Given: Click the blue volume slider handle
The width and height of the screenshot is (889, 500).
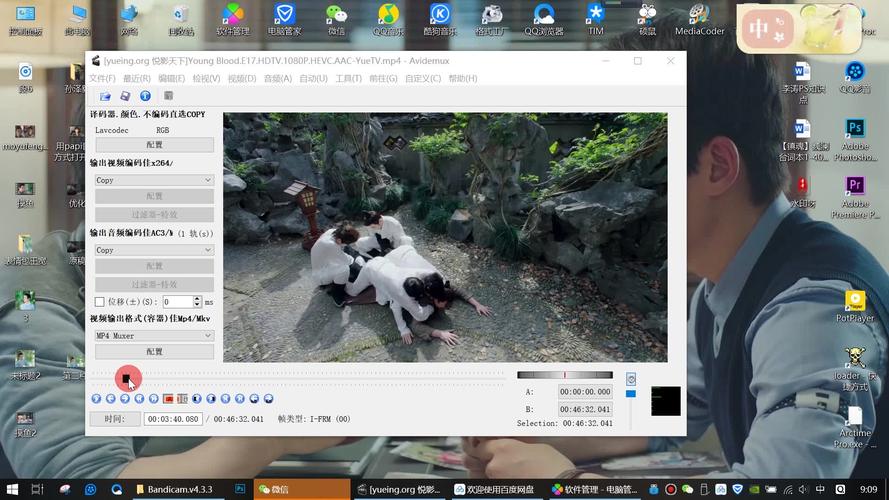Looking at the screenshot, I should point(630,393).
